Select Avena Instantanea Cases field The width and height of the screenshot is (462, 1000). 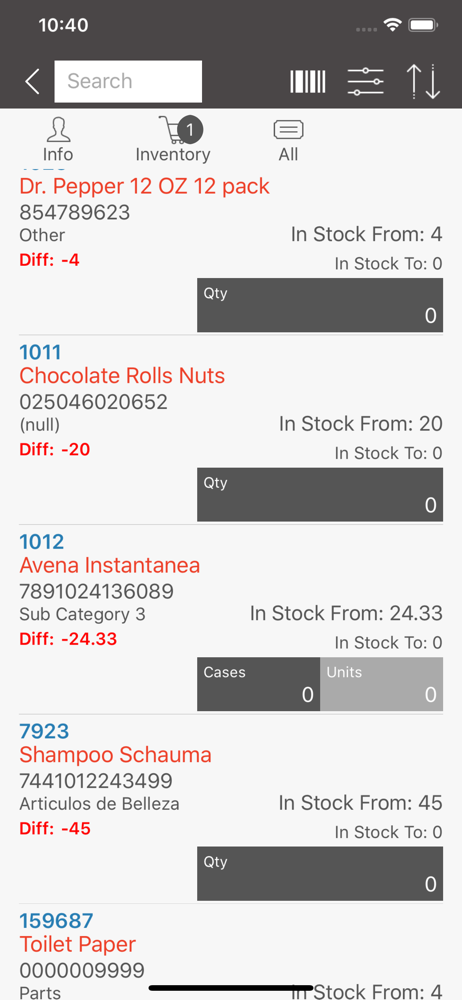(x=258, y=684)
